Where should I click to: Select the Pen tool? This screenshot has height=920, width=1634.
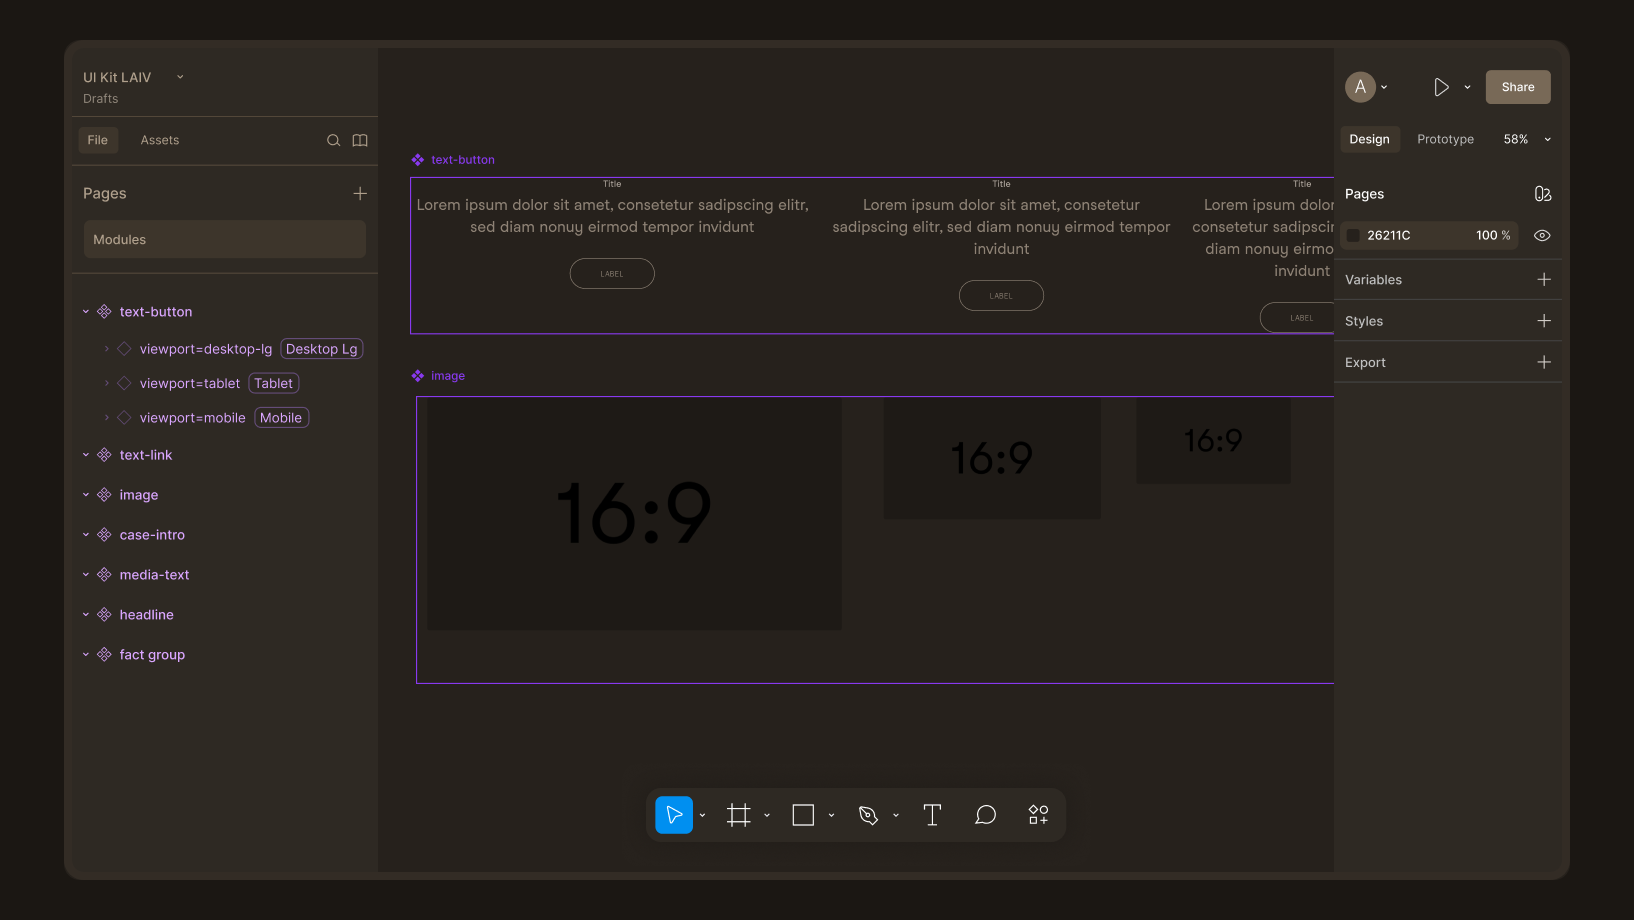868,815
